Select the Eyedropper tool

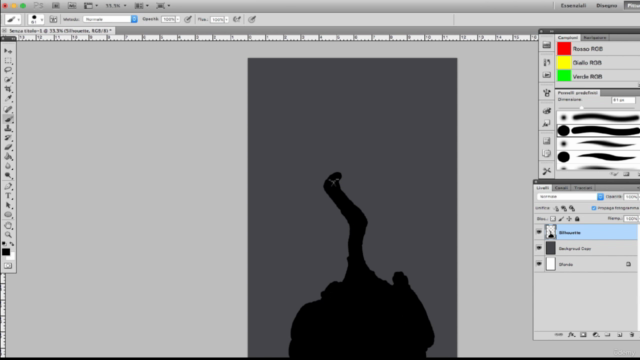(x=8, y=98)
